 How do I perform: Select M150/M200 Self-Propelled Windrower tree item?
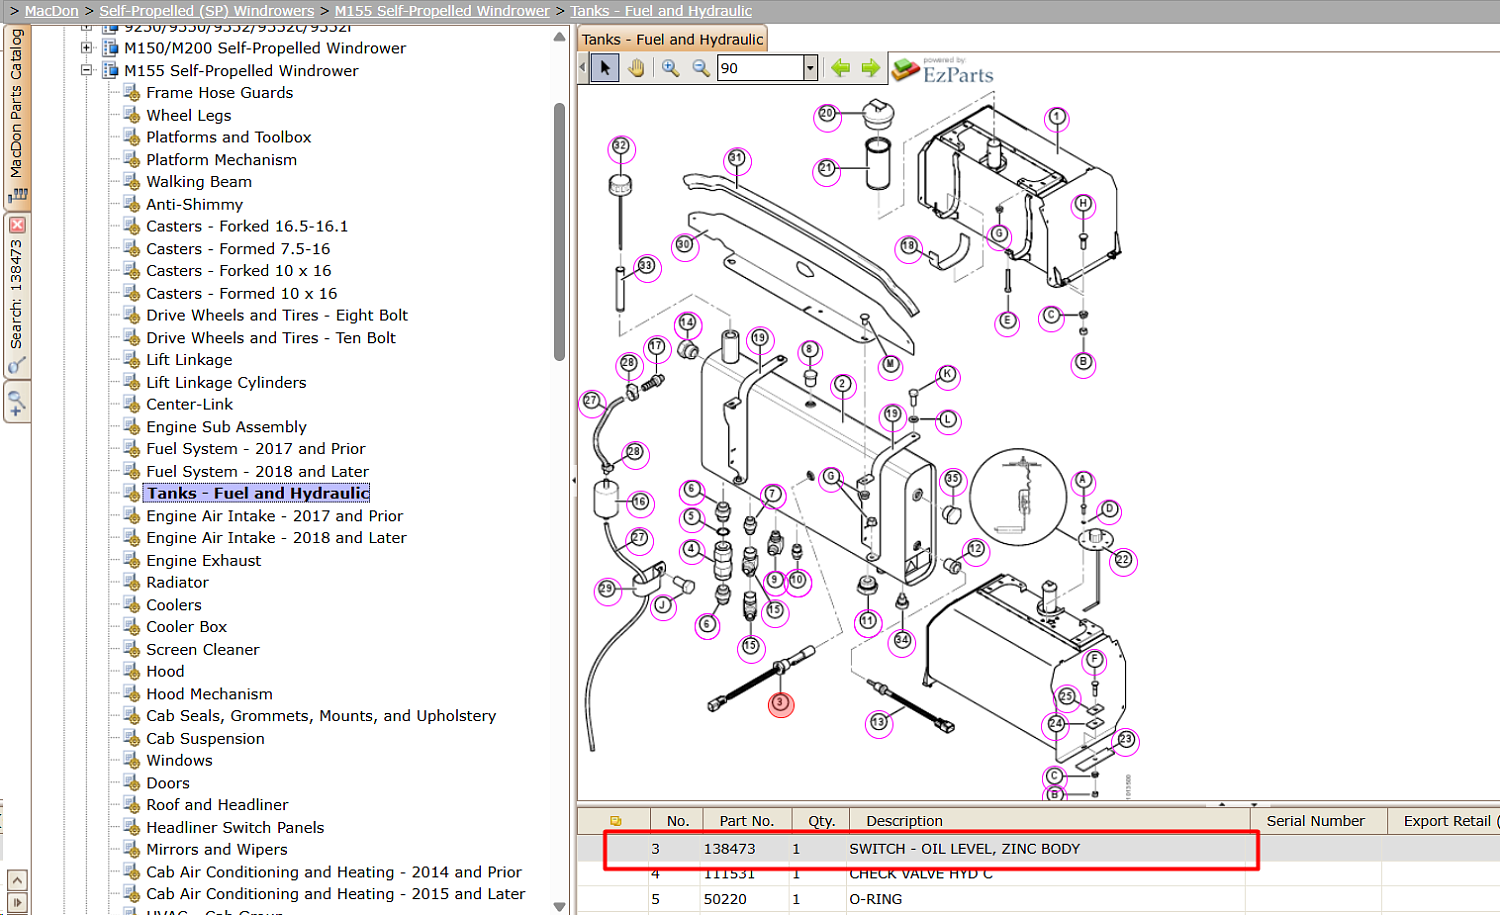click(265, 48)
